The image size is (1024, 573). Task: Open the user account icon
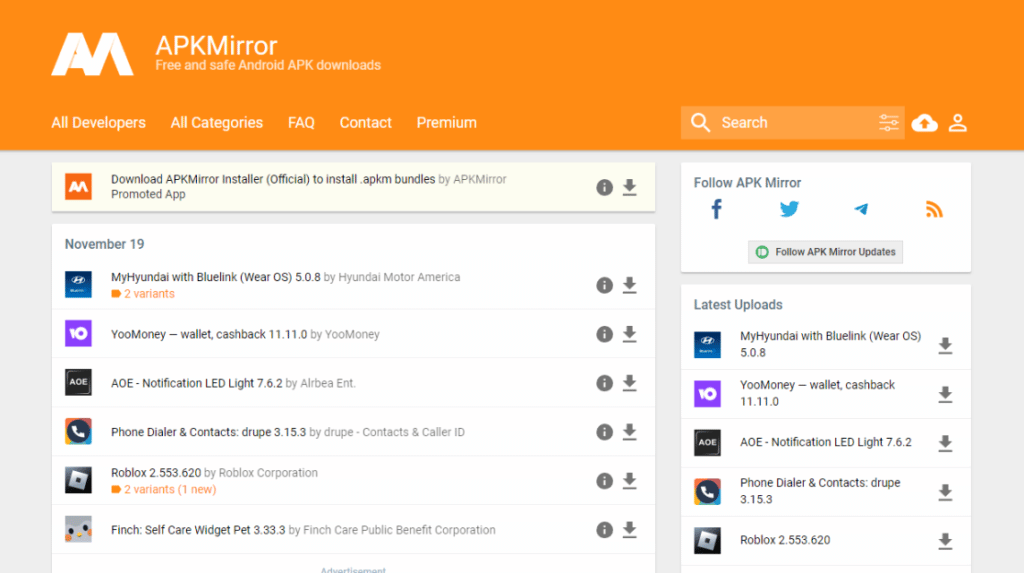957,123
